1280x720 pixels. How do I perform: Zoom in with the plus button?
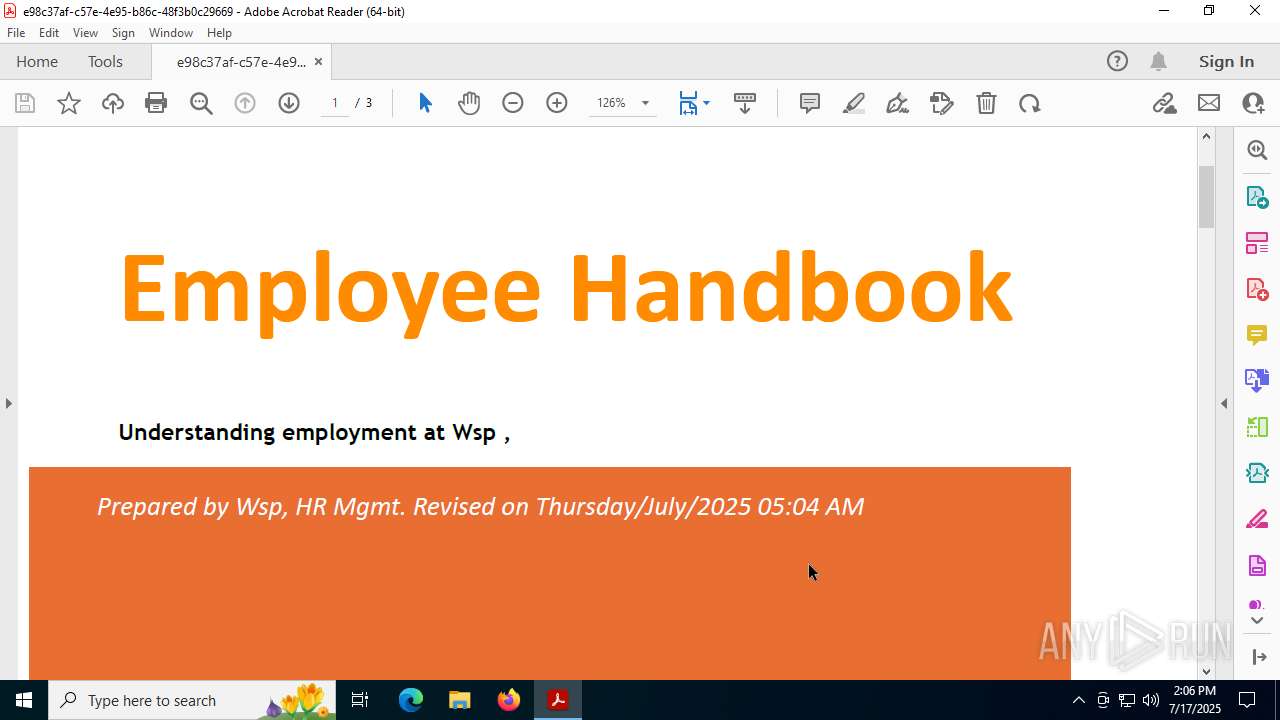[x=557, y=103]
